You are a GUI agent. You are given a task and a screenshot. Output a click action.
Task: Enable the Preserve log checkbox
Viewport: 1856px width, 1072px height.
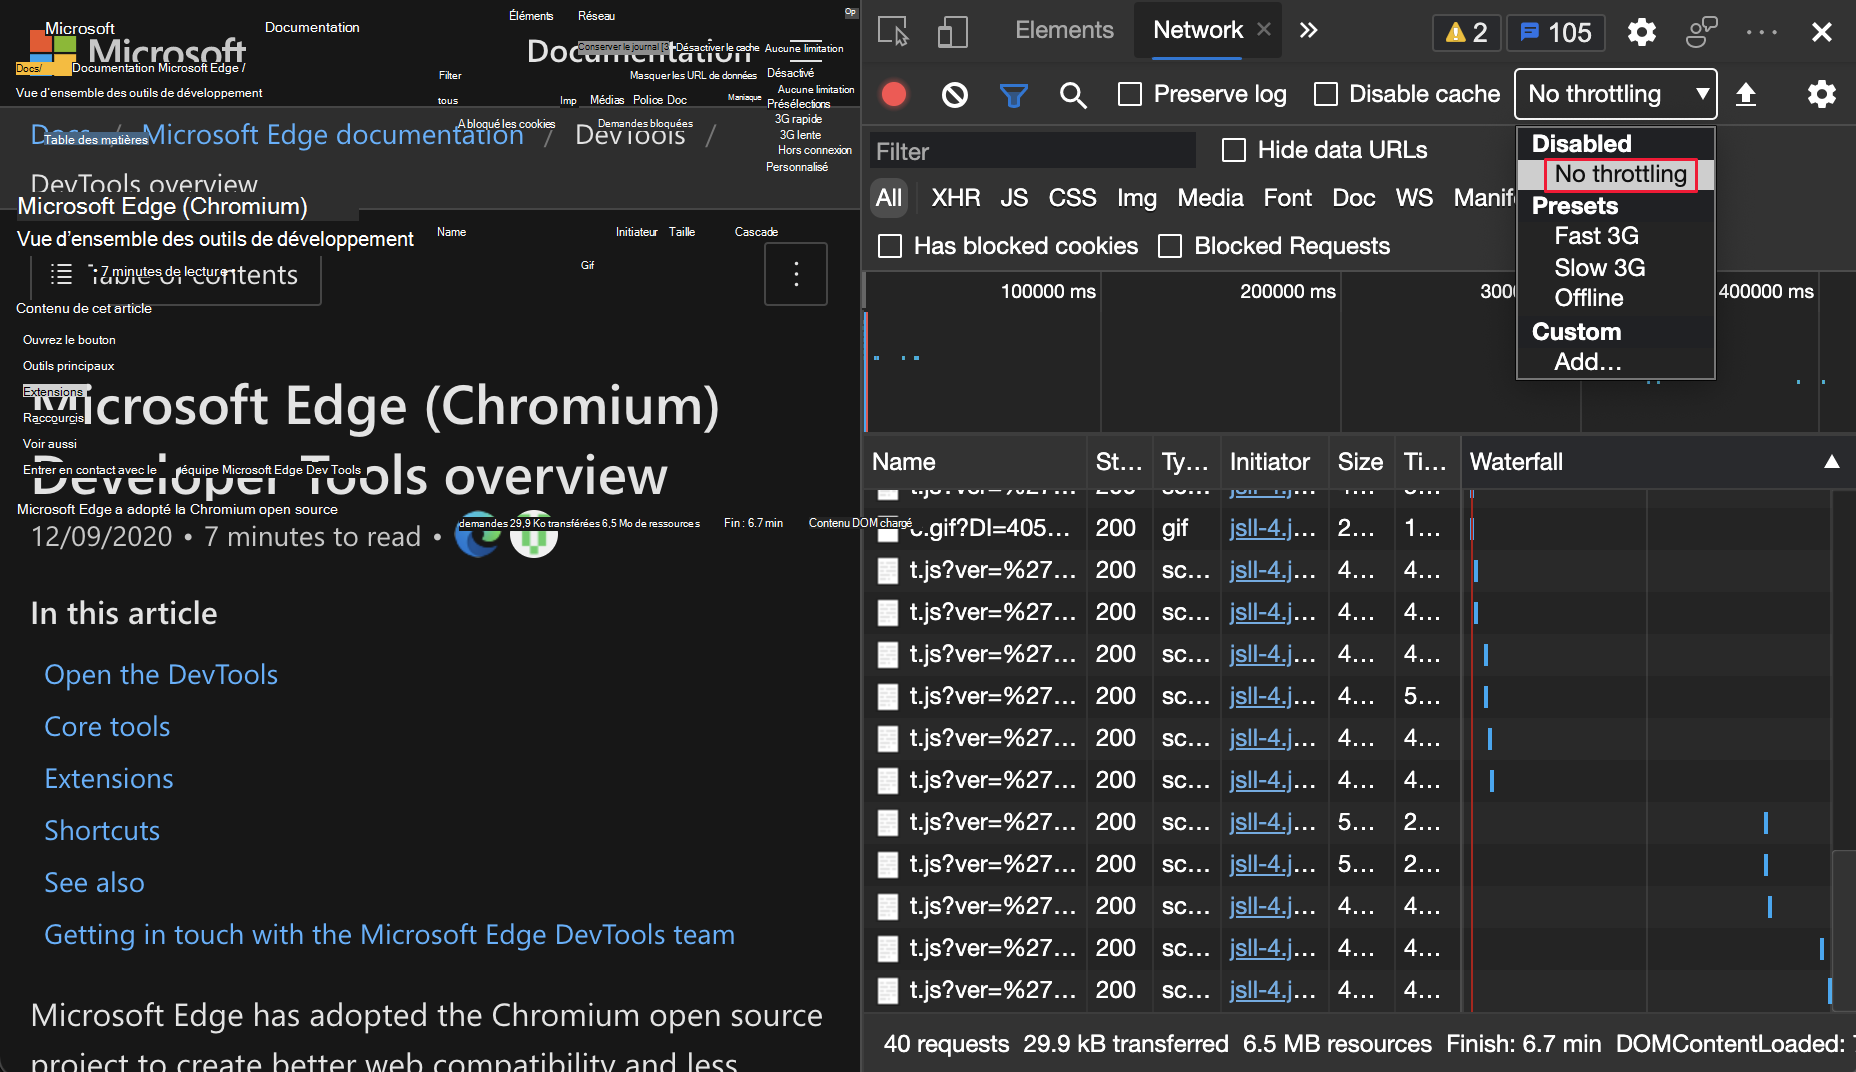pos(1130,94)
